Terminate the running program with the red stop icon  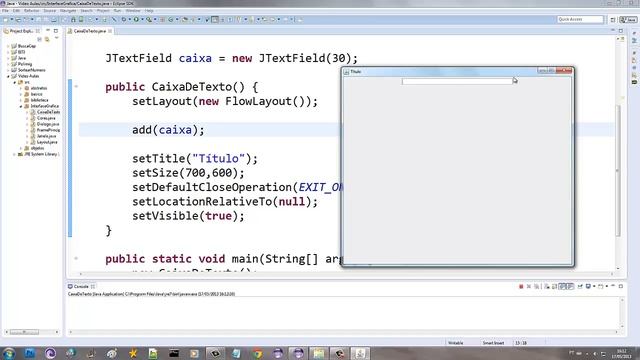point(521,287)
